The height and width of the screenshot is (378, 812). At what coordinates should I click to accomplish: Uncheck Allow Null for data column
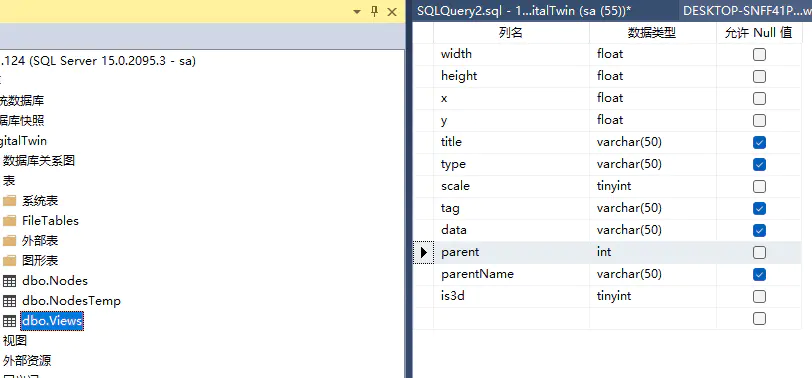click(759, 230)
